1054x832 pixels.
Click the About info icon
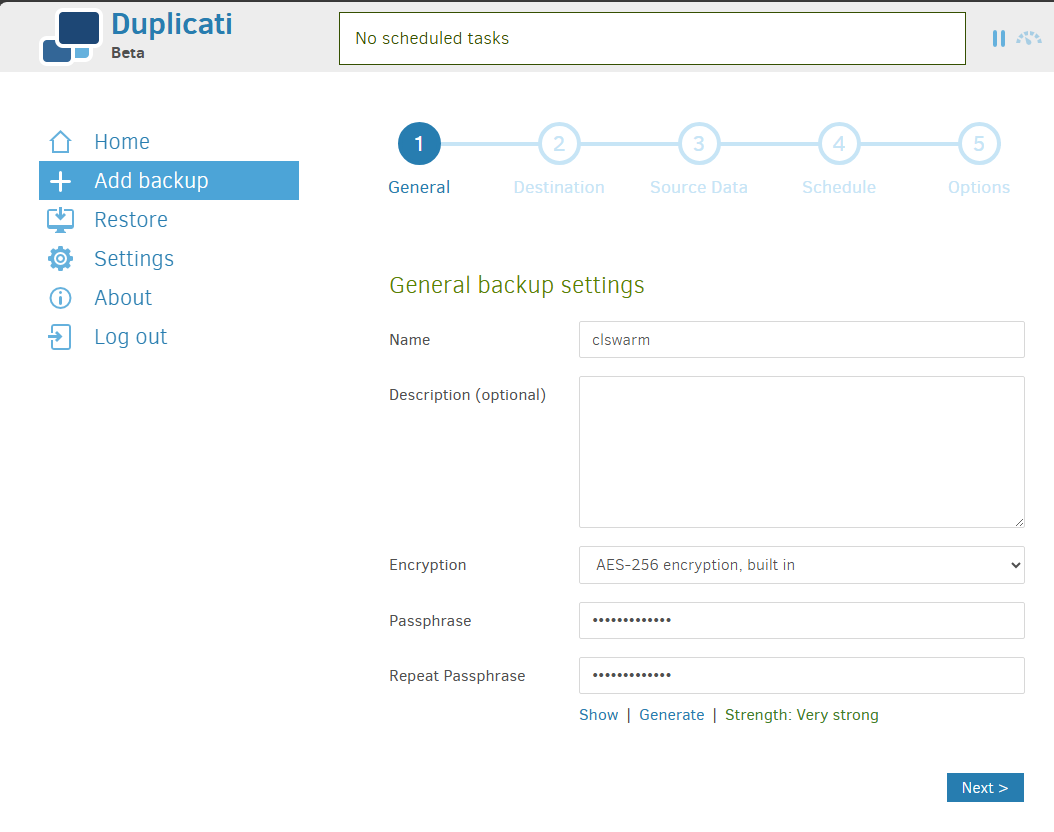[x=60, y=297]
